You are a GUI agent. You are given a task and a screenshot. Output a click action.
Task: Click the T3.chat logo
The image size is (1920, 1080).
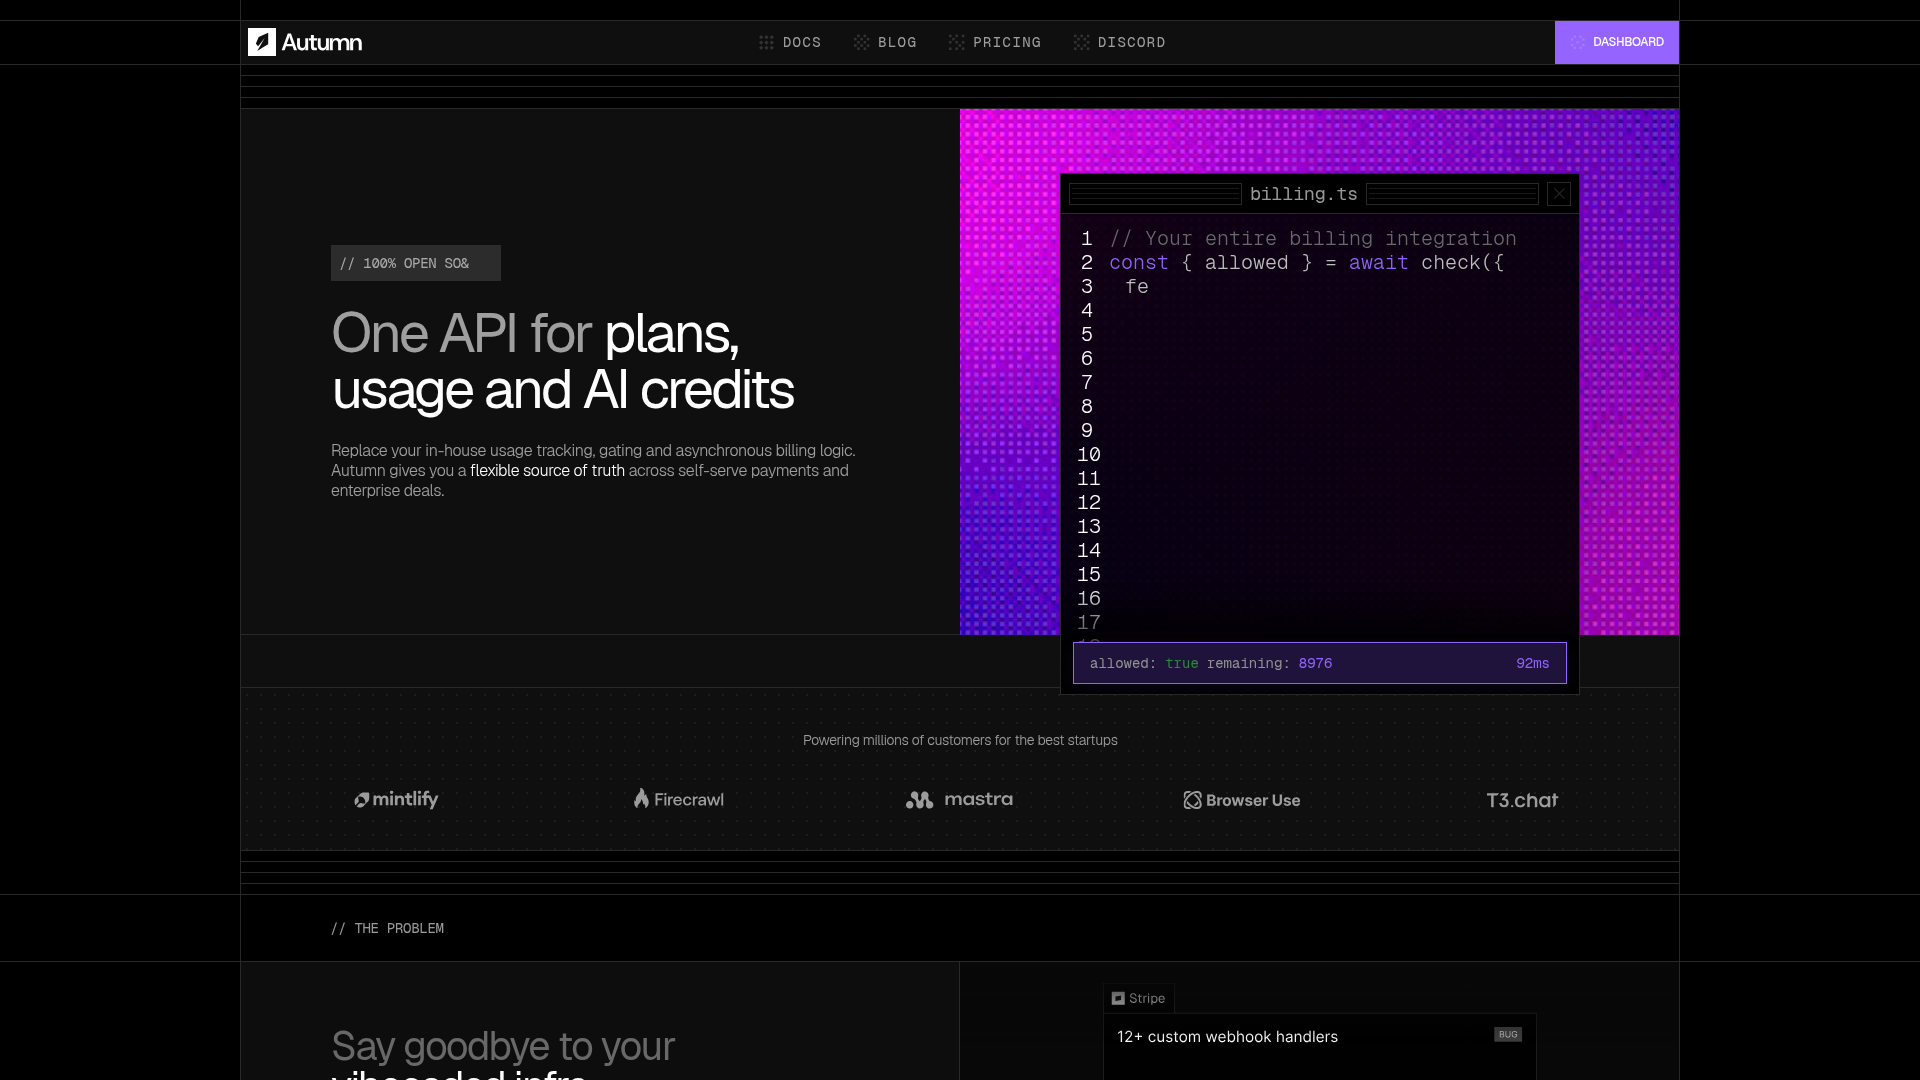tap(1522, 800)
